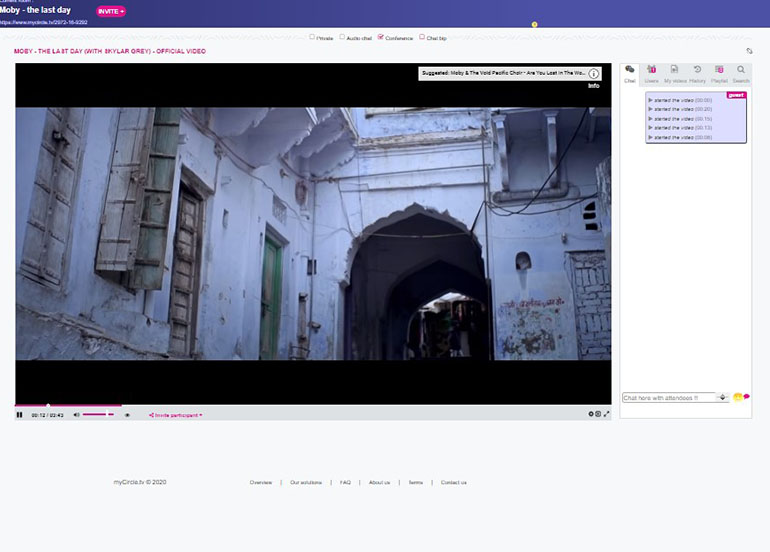Open the Search tab
The height and width of the screenshot is (552, 770).
(x=741, y=74)
